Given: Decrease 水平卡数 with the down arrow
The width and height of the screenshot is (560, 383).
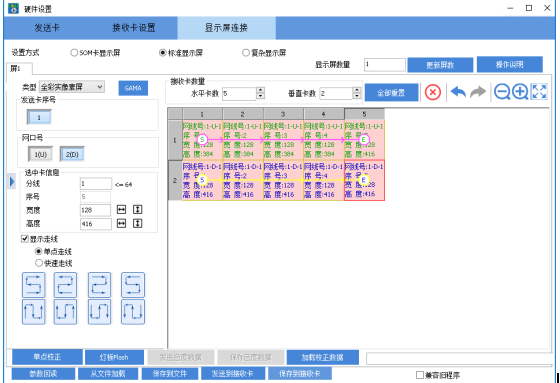Looking at the screenshot, I should [x=261, y=96].
